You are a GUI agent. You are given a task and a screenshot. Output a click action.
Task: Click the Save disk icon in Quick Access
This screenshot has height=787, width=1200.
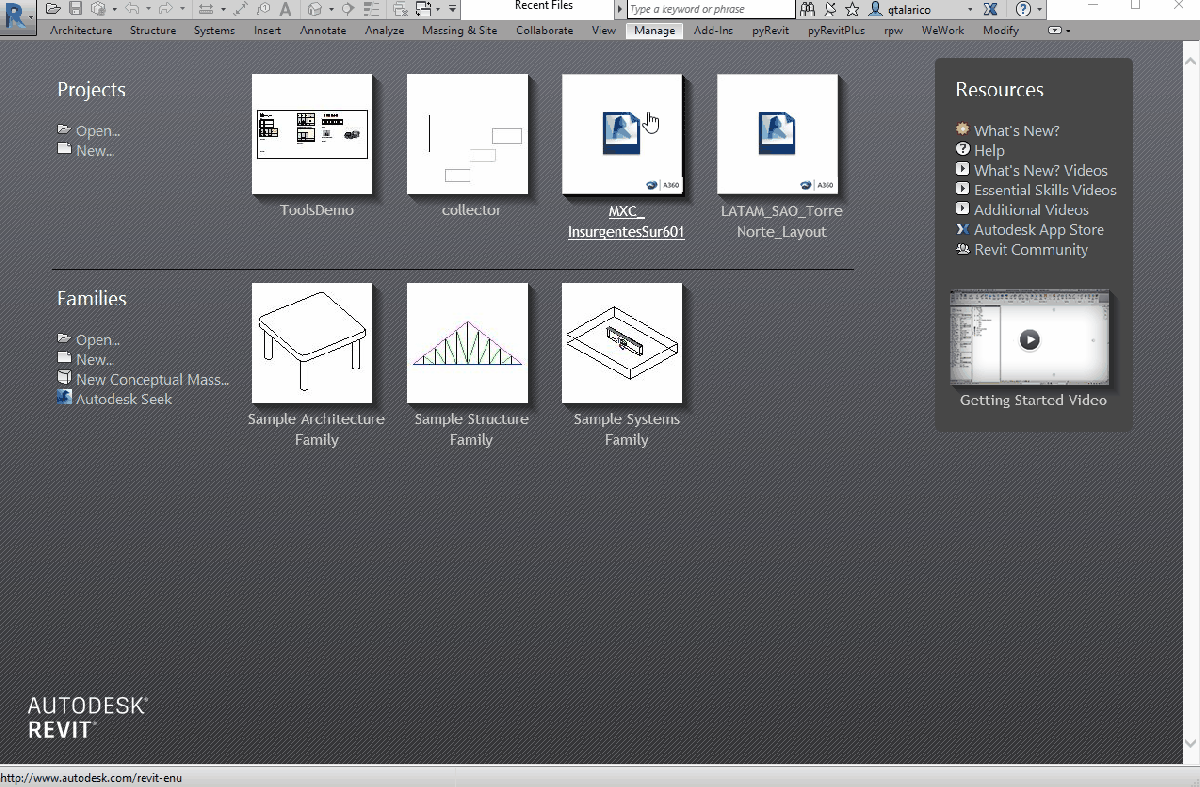click(x=75, y=9)
